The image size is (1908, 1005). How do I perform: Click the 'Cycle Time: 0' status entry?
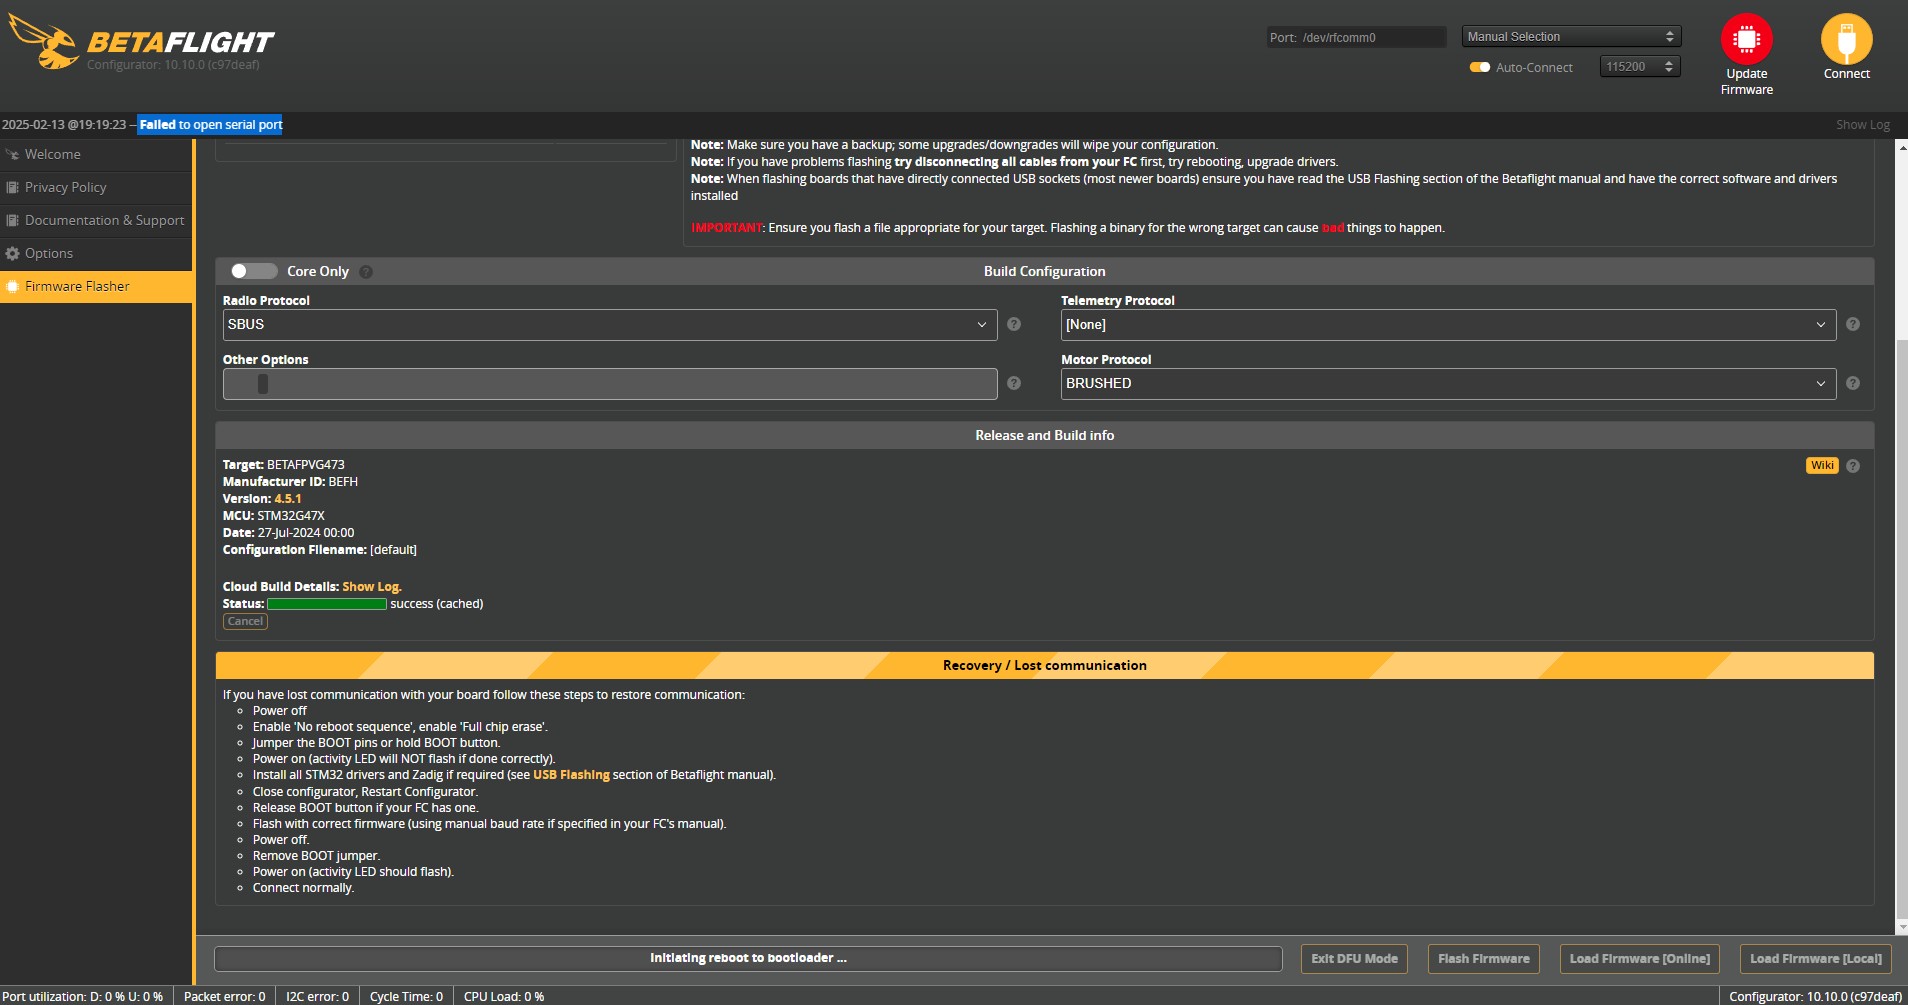click(x=406, y=997)
